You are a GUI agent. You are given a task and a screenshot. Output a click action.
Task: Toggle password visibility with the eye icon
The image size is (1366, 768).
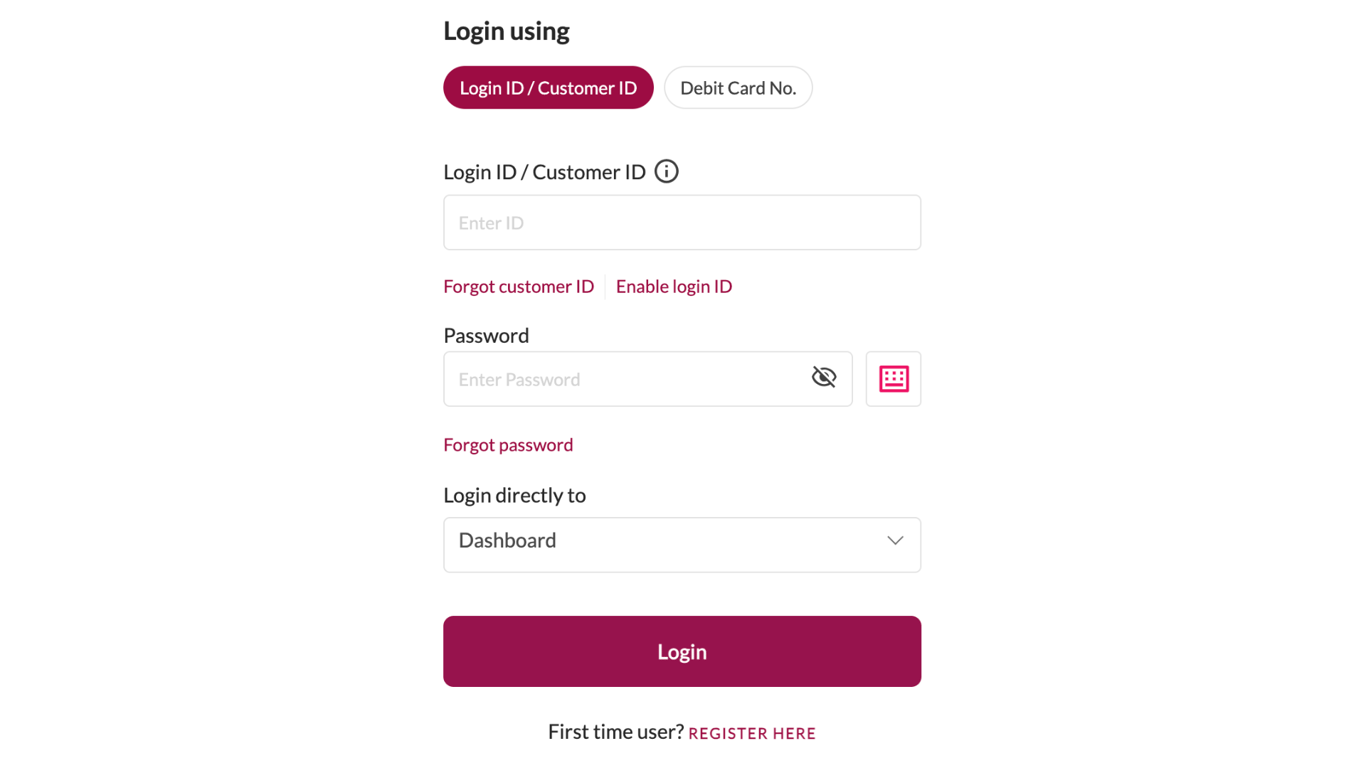pos(824,377)
